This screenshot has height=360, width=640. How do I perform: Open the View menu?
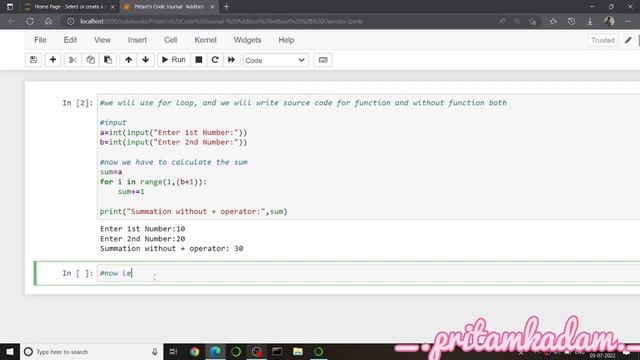pyautogui.click(x=102, y=40)
